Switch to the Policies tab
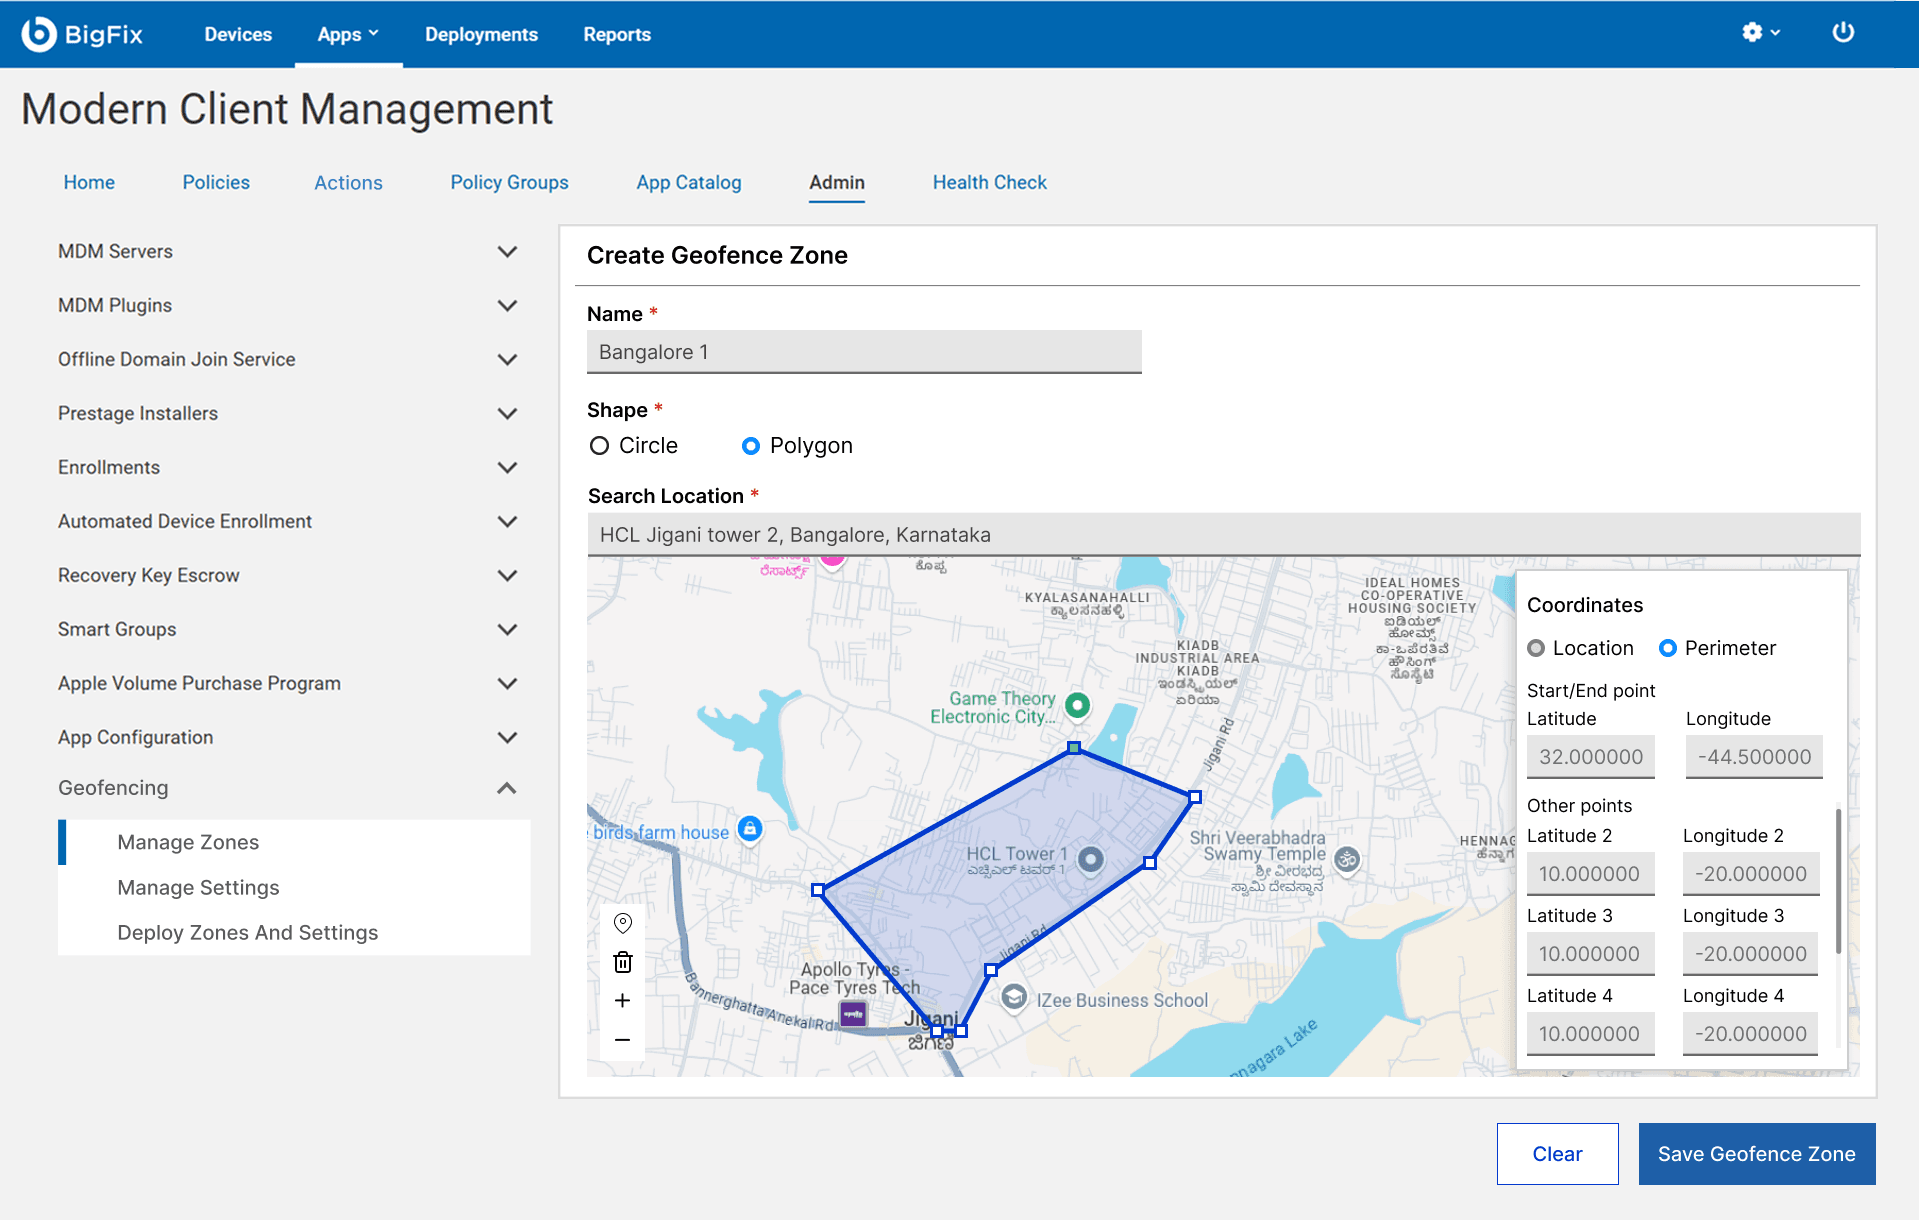Viewport: 1919px width, 1220px height. point(216,182)
